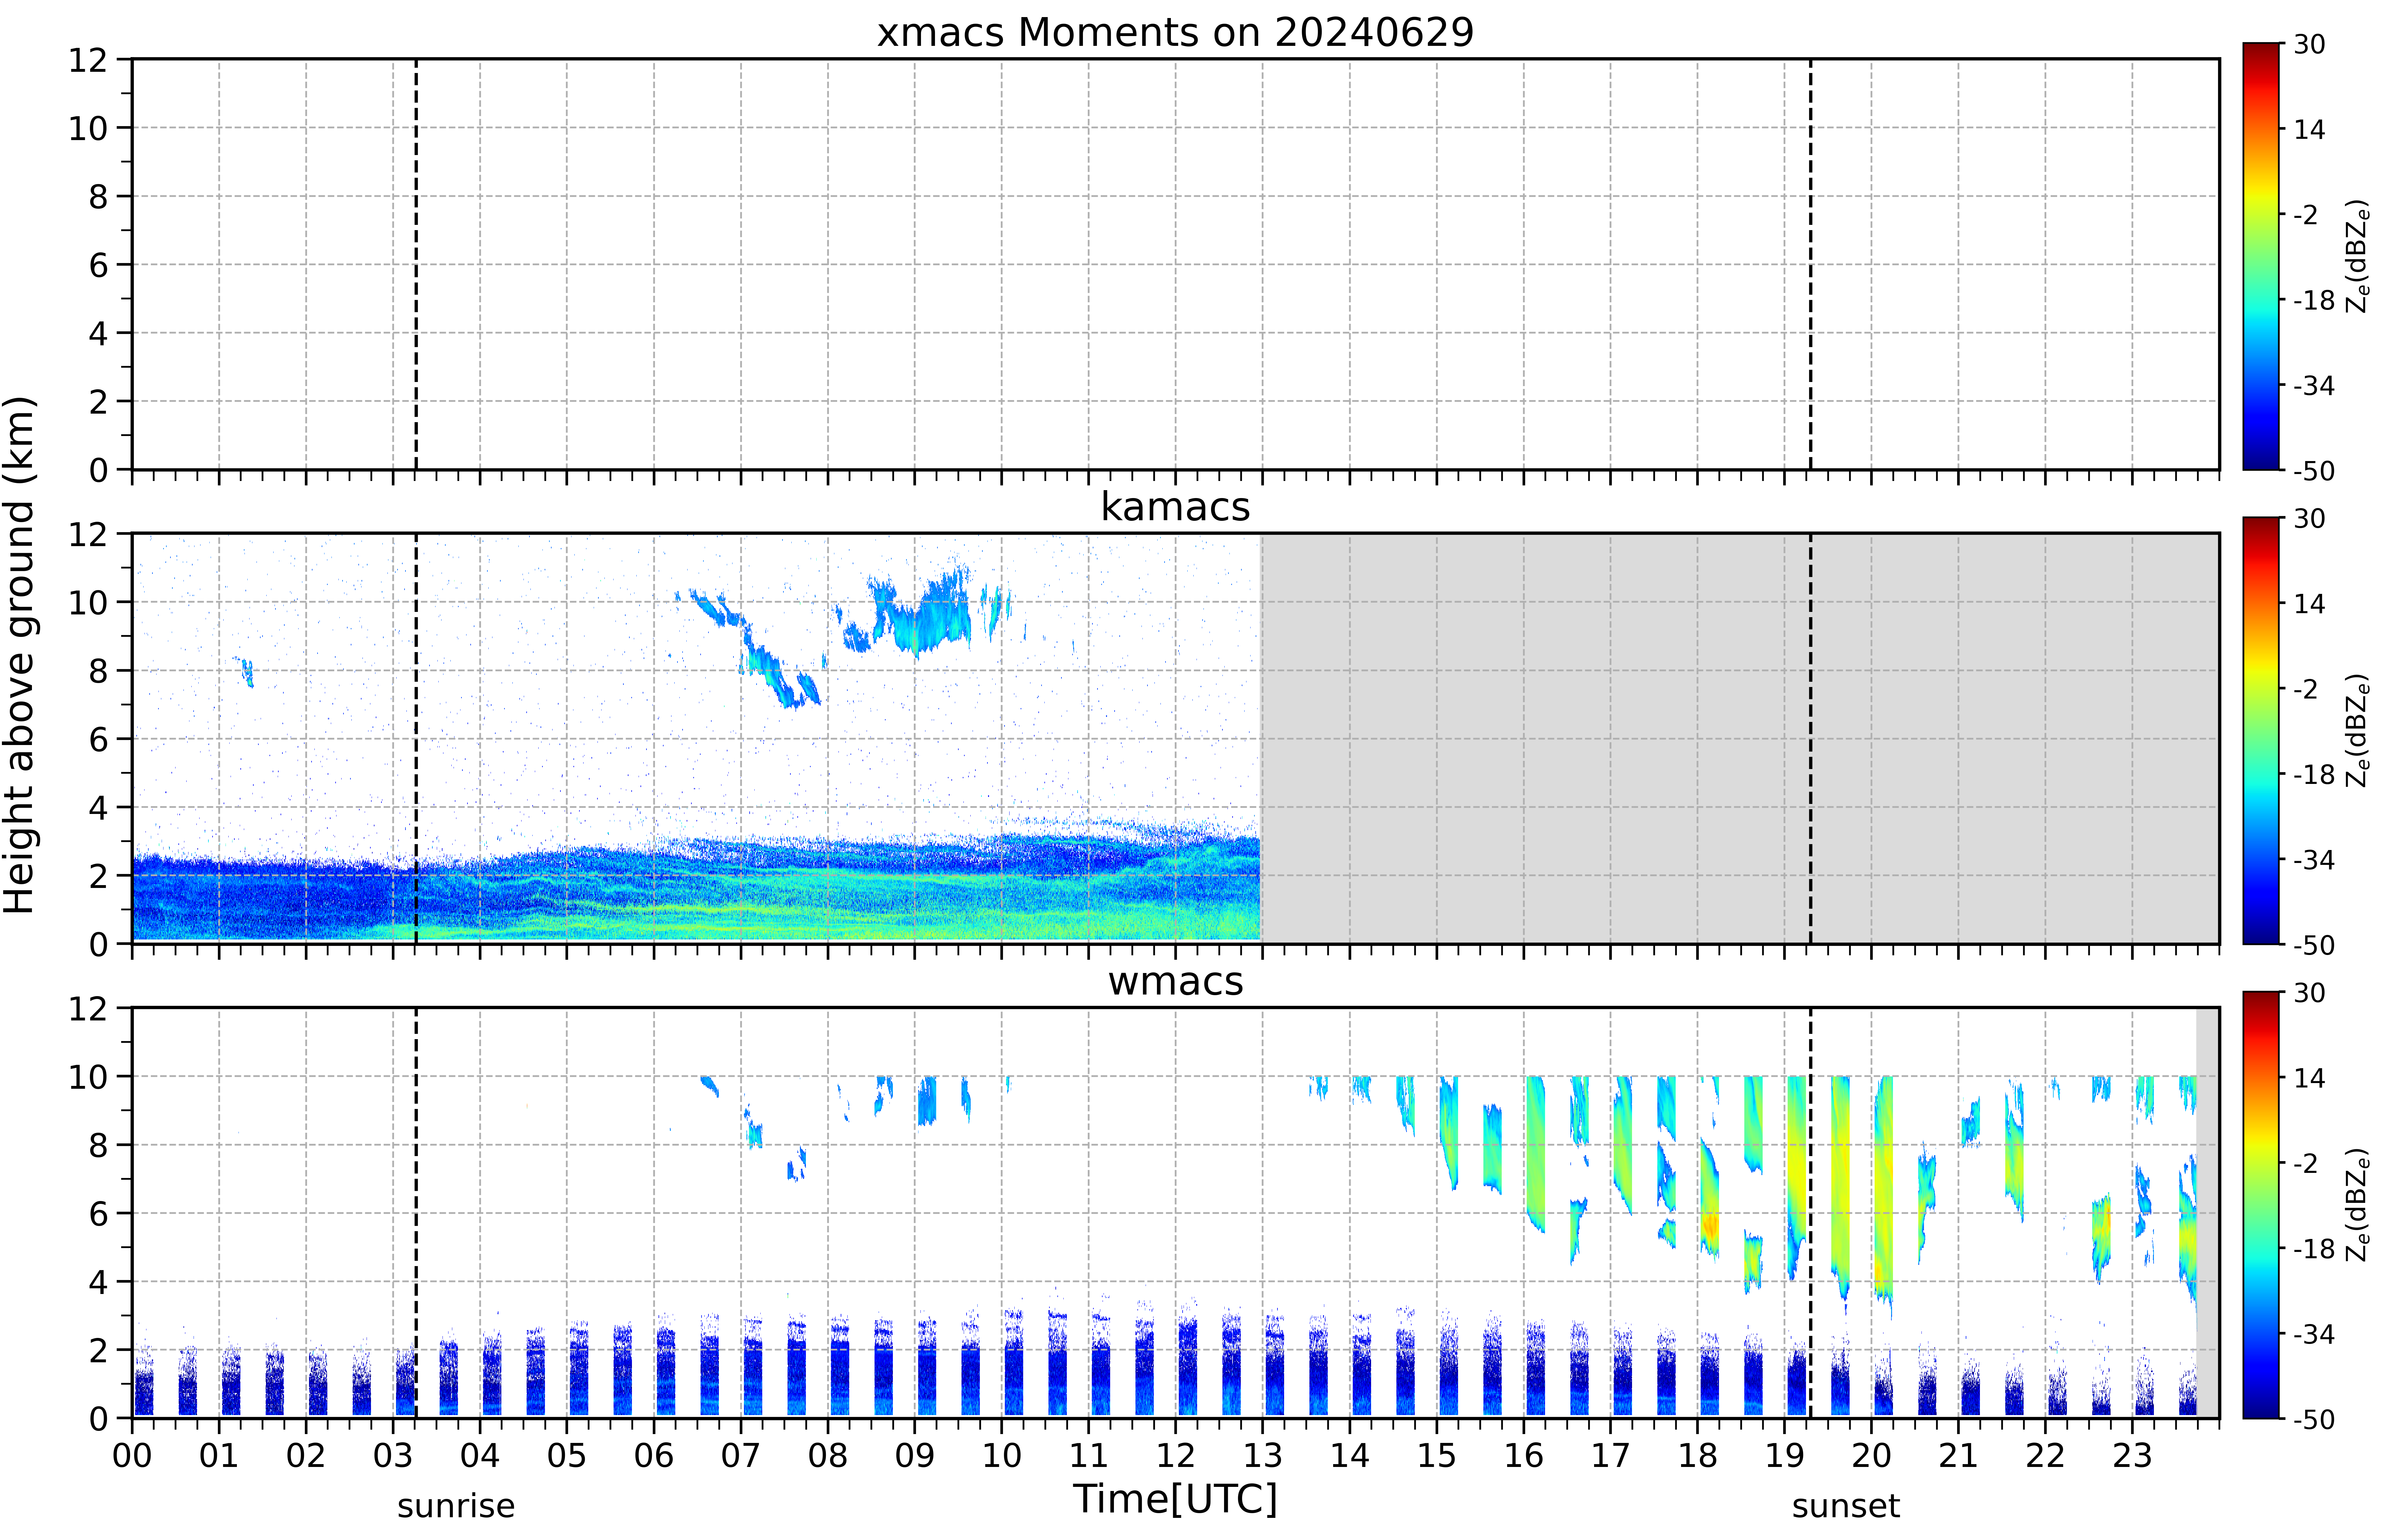Click the '6' height label of the kamacs panel
This screenshot has height=1540, width=2387.
pyautogui.click(x=98, y=739)
